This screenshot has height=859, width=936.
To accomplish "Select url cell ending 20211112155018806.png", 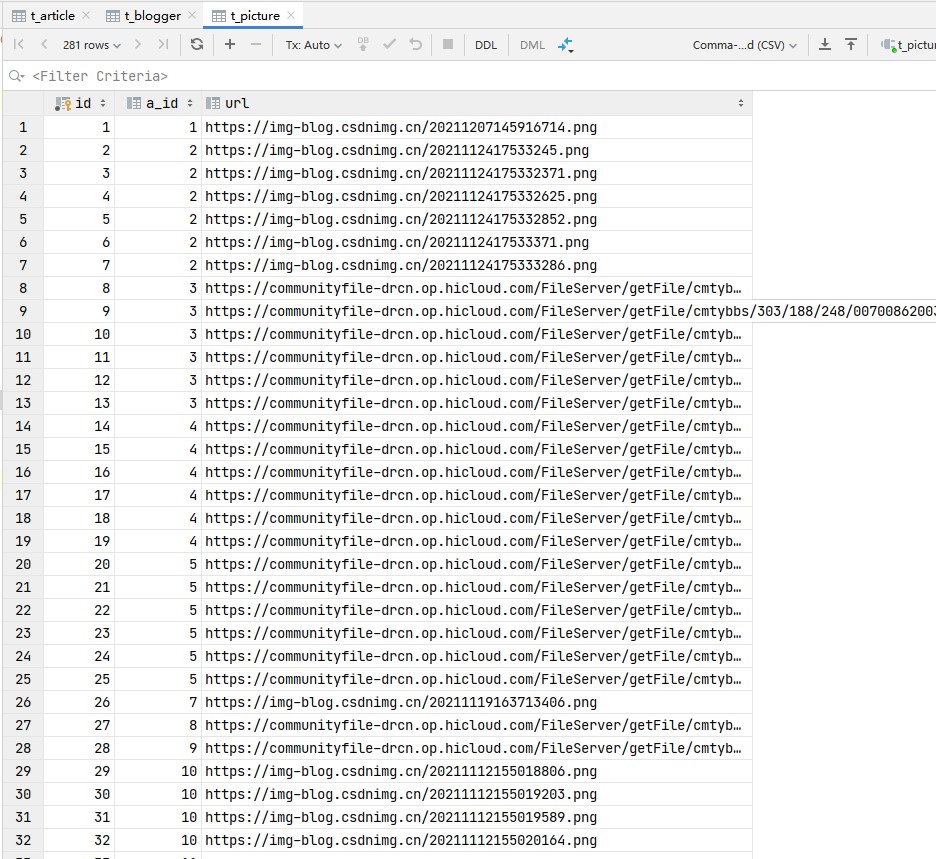I will tap(476, 771).
